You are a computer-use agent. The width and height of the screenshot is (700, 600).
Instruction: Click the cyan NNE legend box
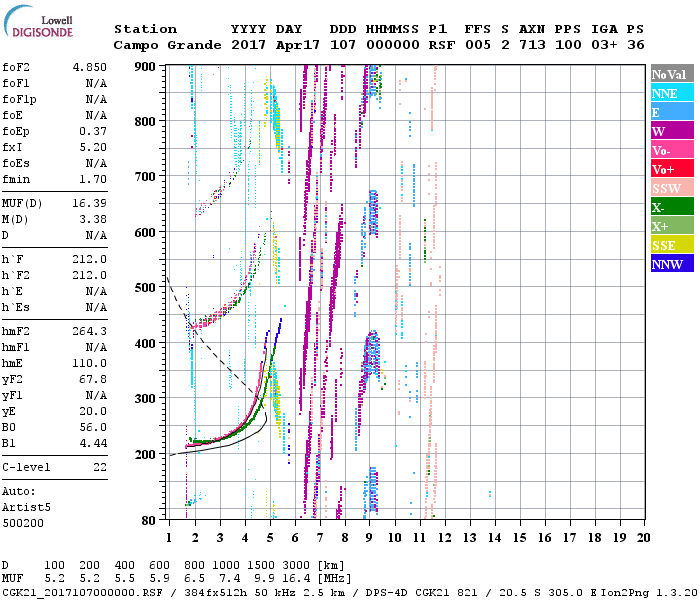[672, 93]
